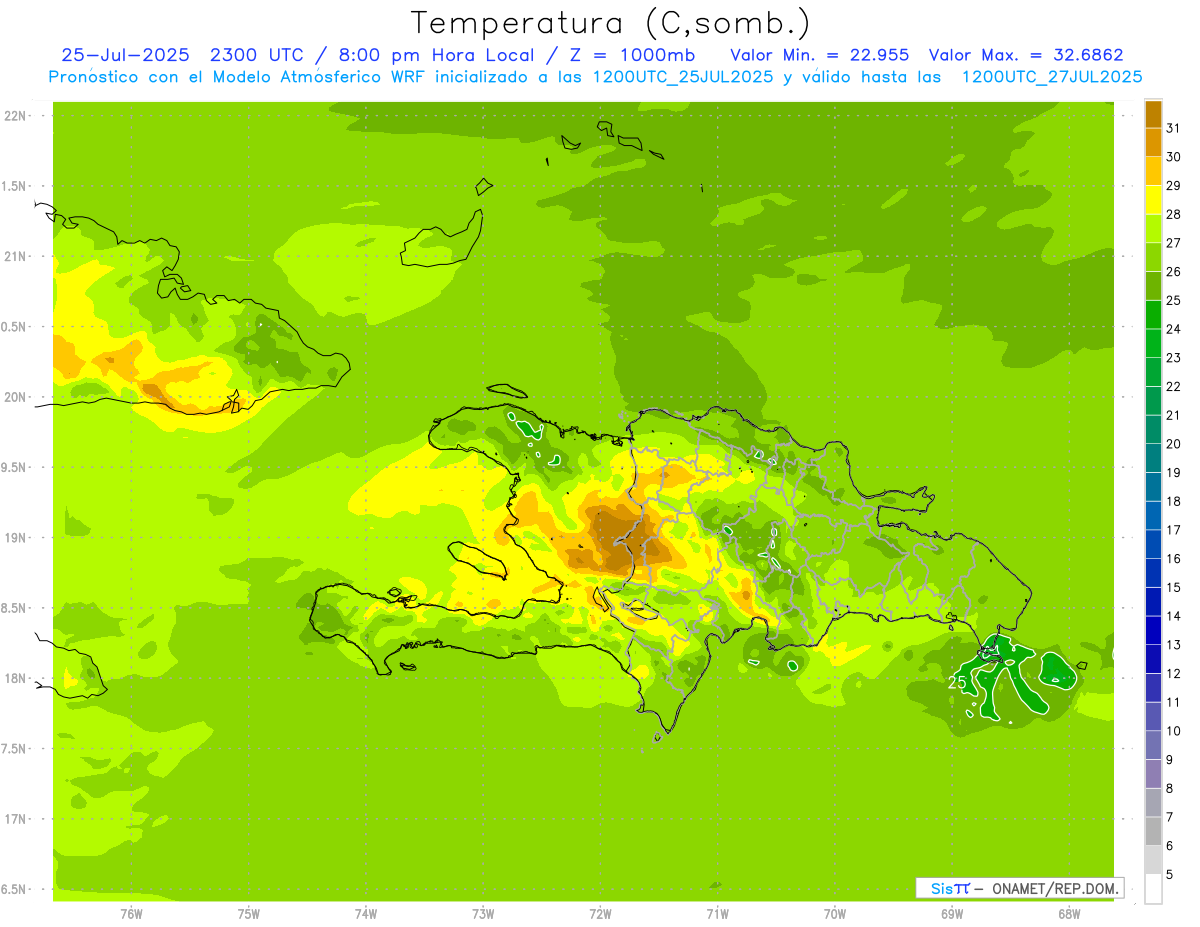This screenshot has height=927, width=1200.
Task: Select the gray swatch between 6 and 7
Action: (1153, 832)
